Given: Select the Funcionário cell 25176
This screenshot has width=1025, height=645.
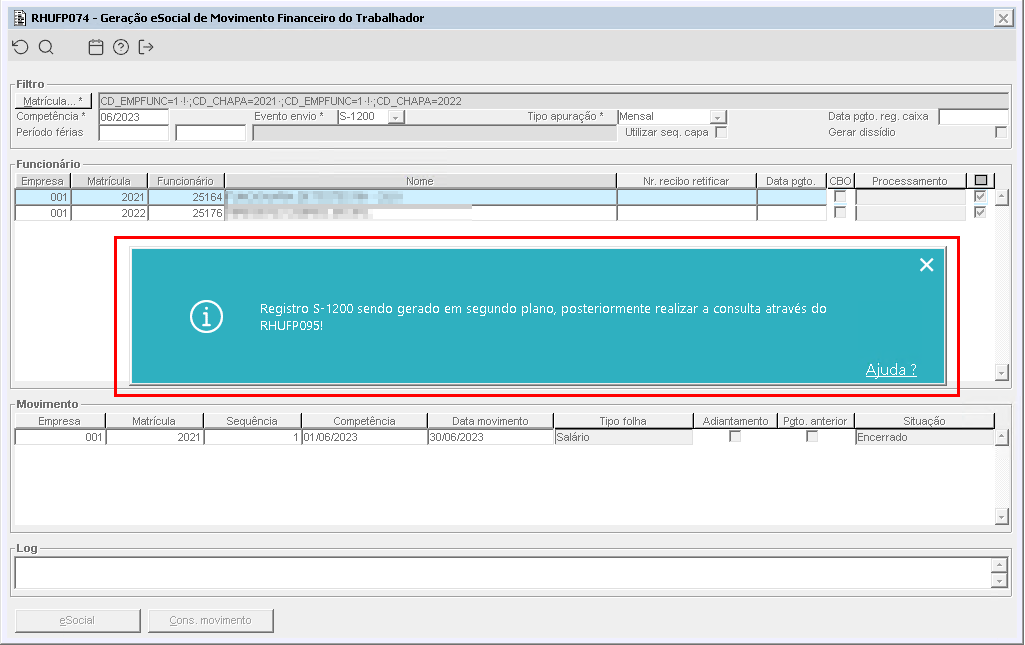Looking at the screenshot, I should click(186, 213).
